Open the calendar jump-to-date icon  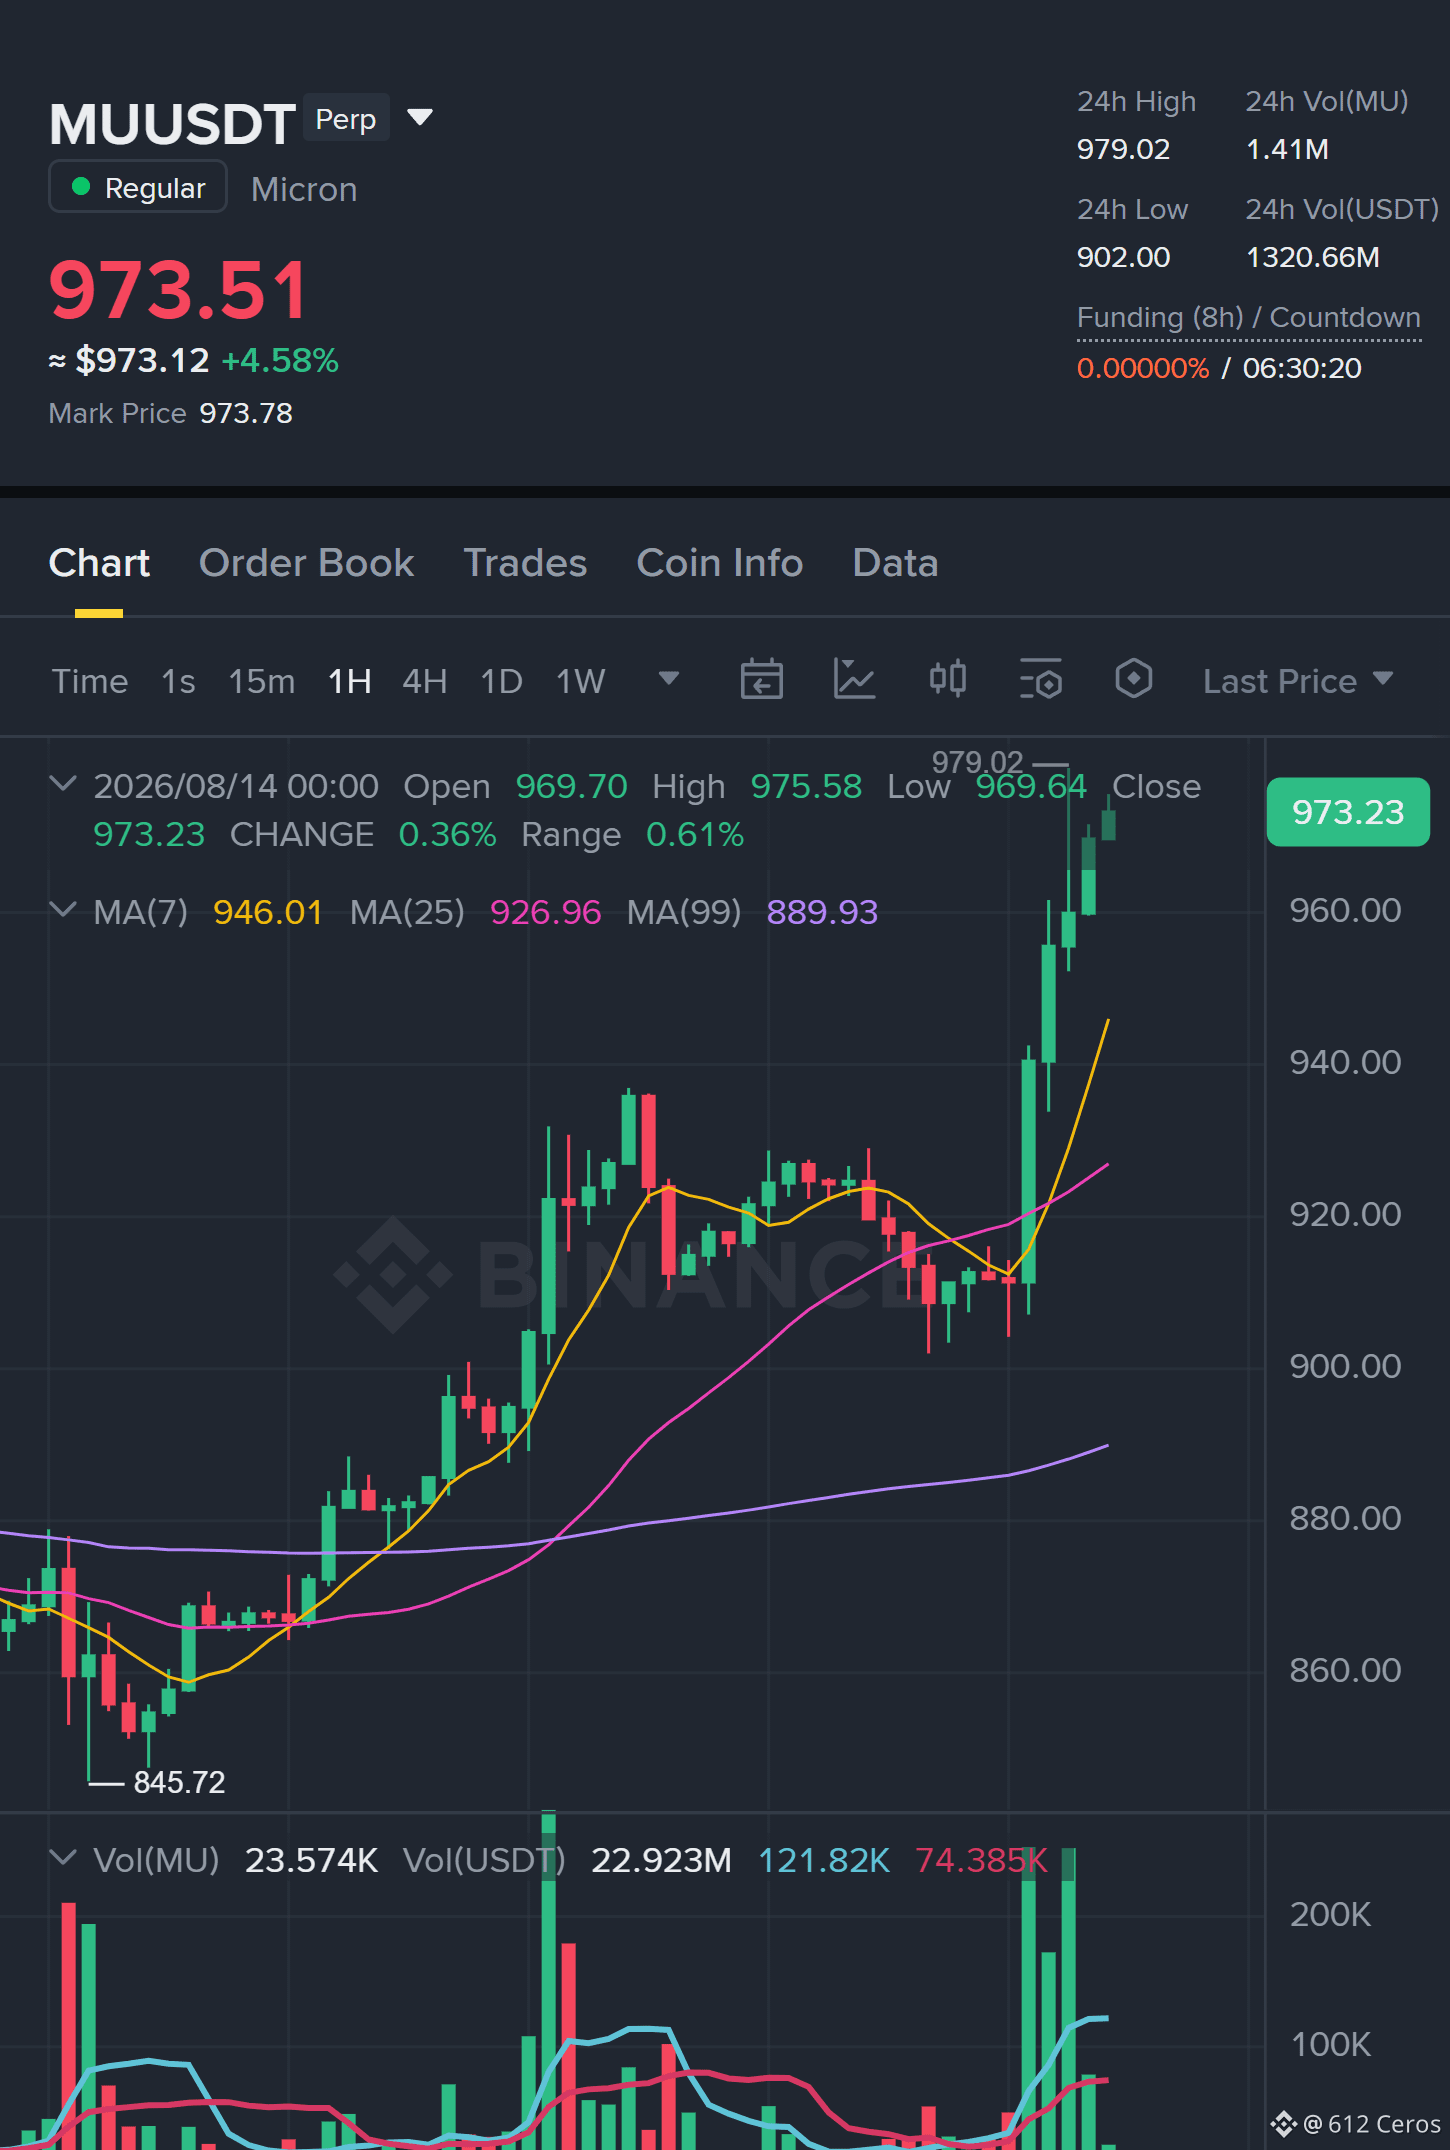[761, 680]
